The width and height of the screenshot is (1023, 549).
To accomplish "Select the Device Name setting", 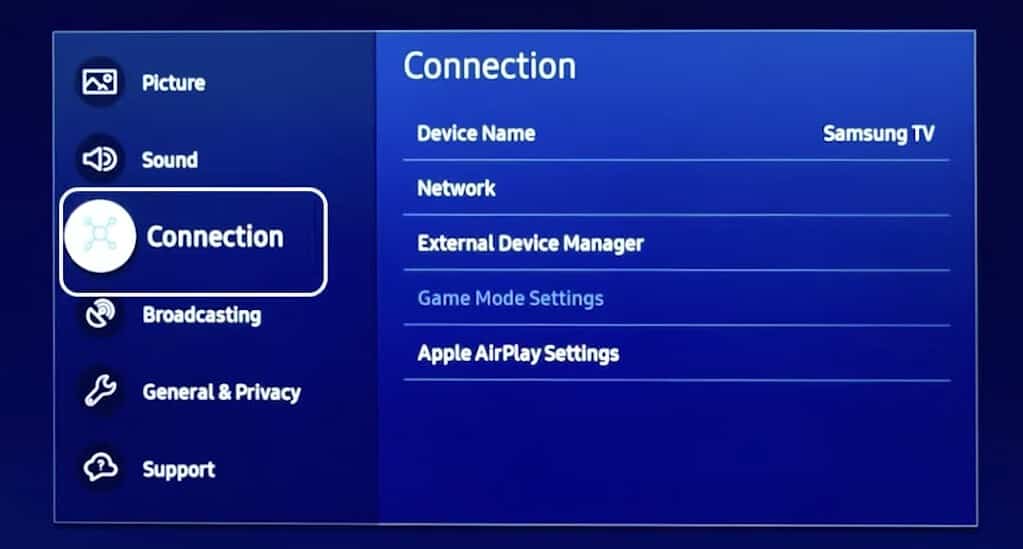I will point(677,133).
